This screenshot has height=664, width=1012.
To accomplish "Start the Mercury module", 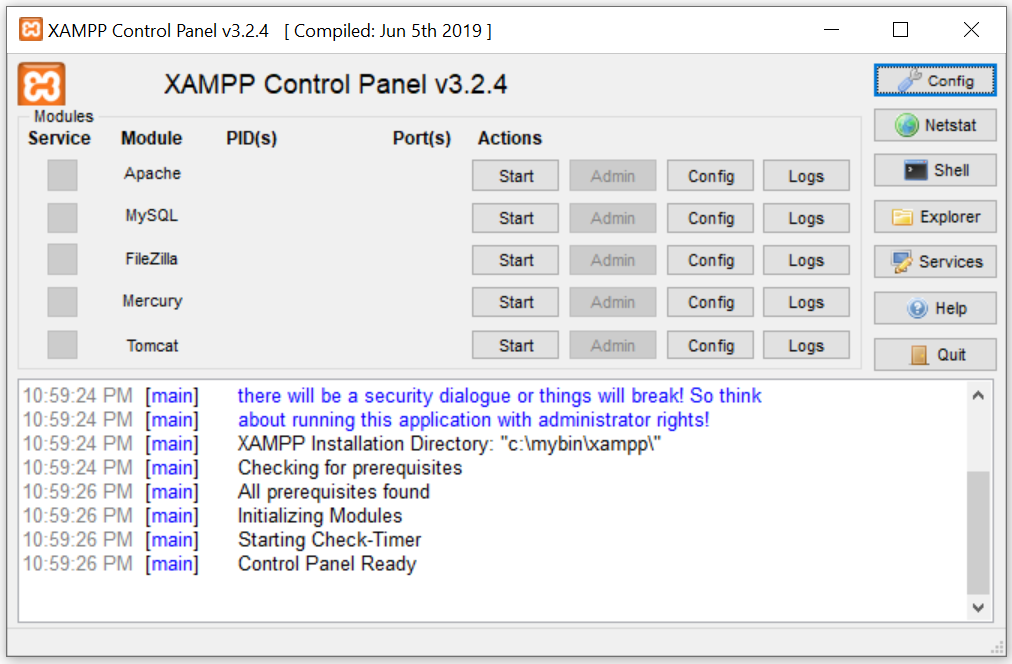I will click(515, 302).
